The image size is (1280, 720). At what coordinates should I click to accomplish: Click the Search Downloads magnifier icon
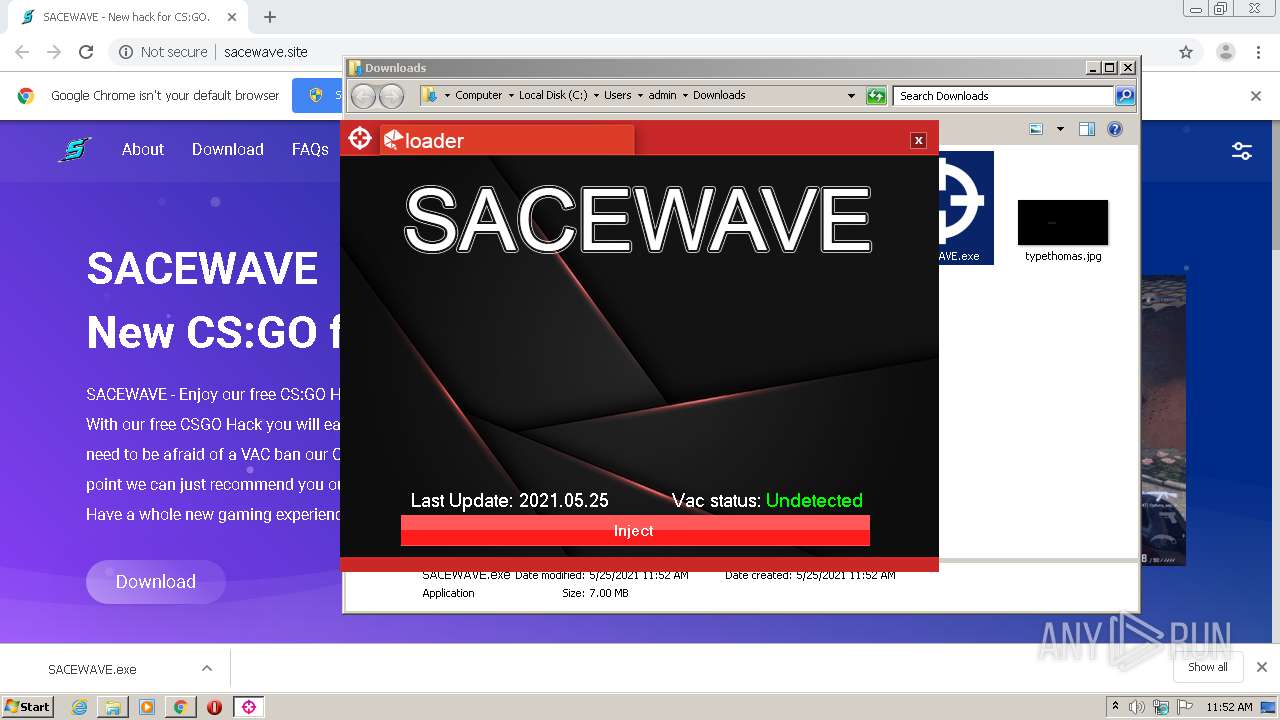pos(1125,96)
